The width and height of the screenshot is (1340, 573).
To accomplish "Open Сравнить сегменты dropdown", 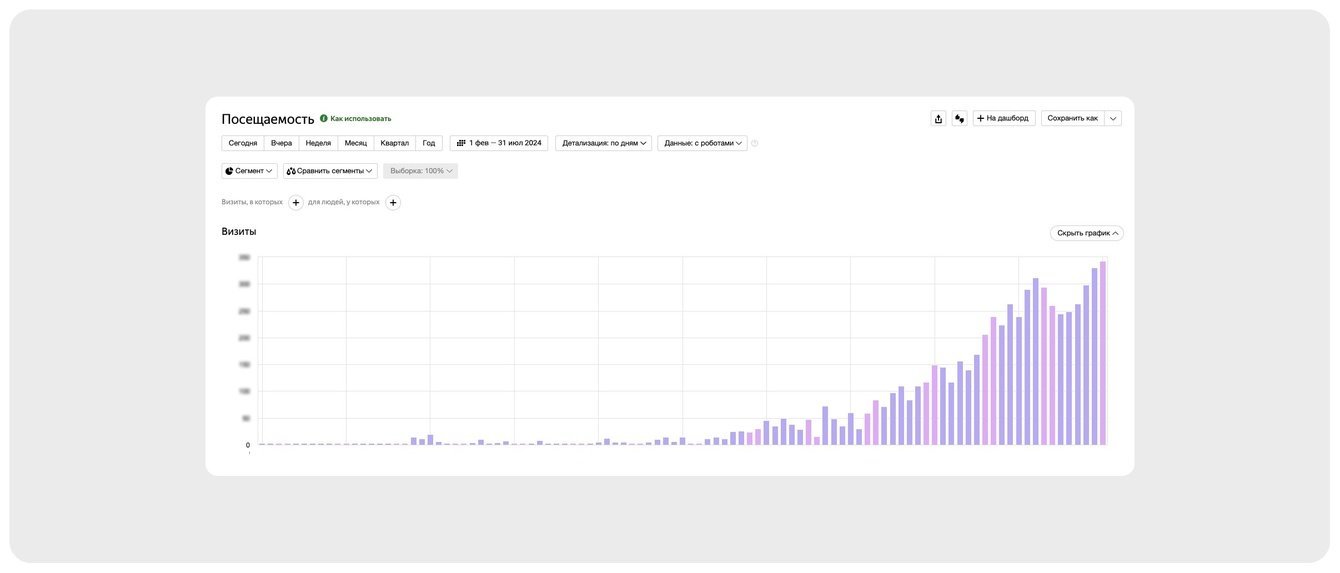I will coord(330,171).
